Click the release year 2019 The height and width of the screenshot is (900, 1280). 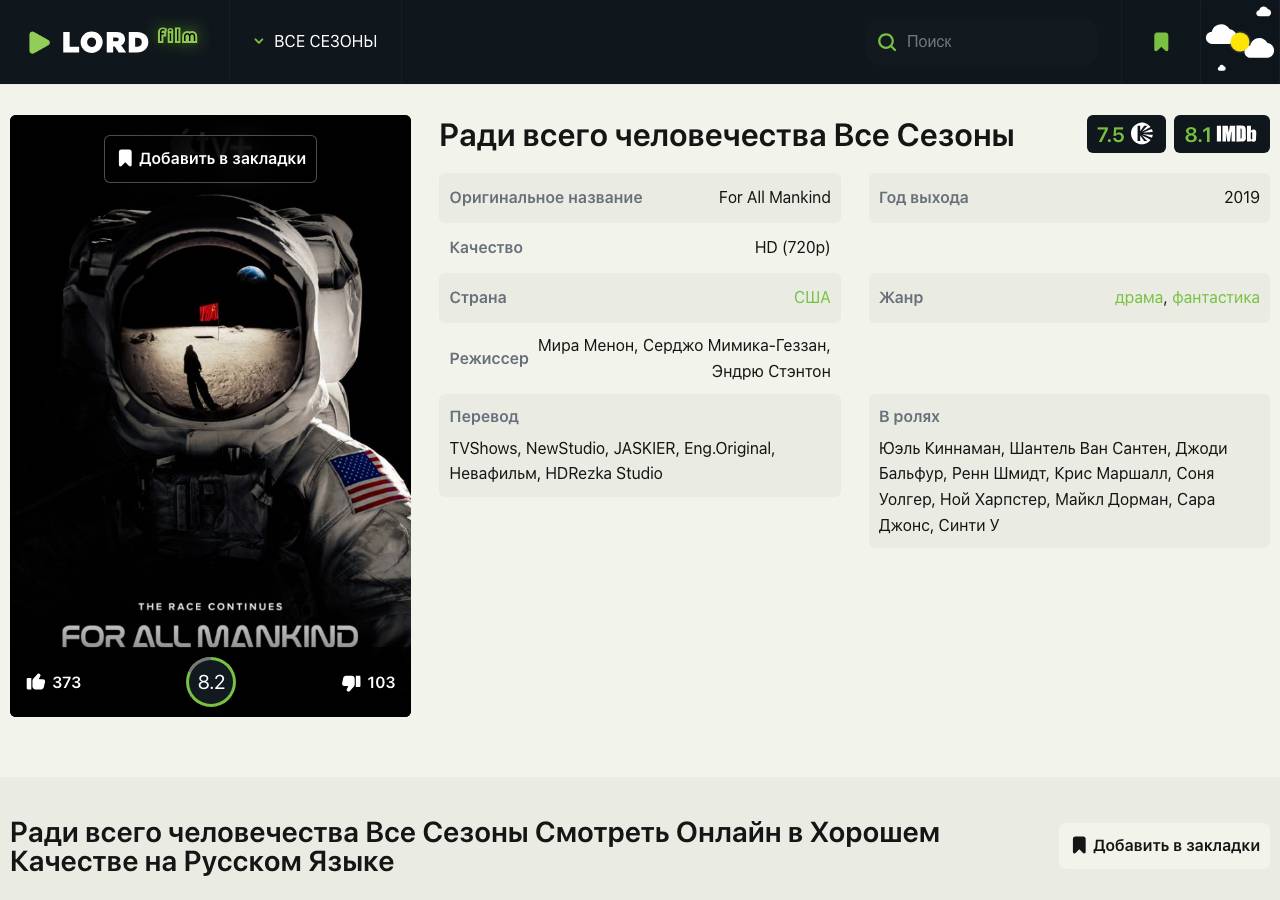[1242, 197]
